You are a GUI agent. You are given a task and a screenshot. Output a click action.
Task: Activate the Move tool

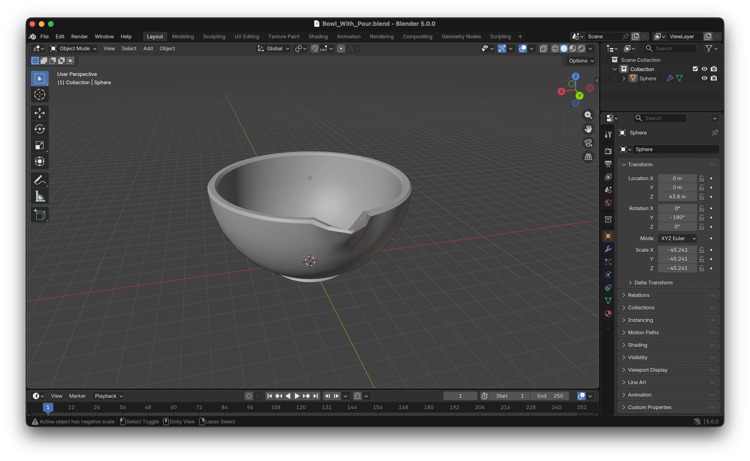pos(40,113)
